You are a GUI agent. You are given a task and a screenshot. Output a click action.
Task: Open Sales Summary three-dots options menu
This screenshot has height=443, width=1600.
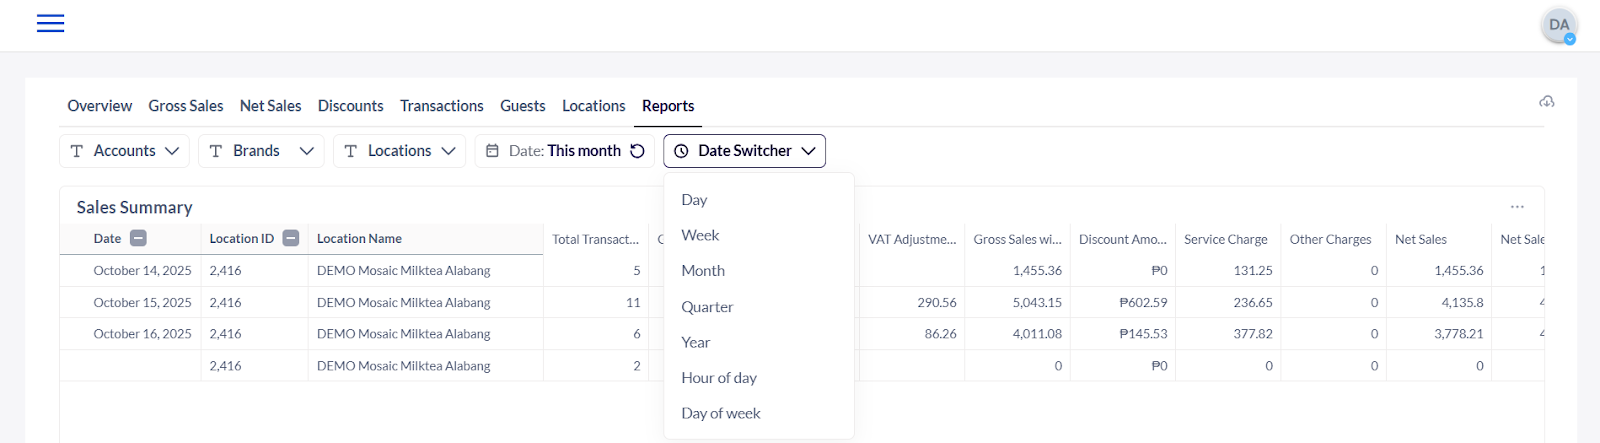[x=1517, y=207]
